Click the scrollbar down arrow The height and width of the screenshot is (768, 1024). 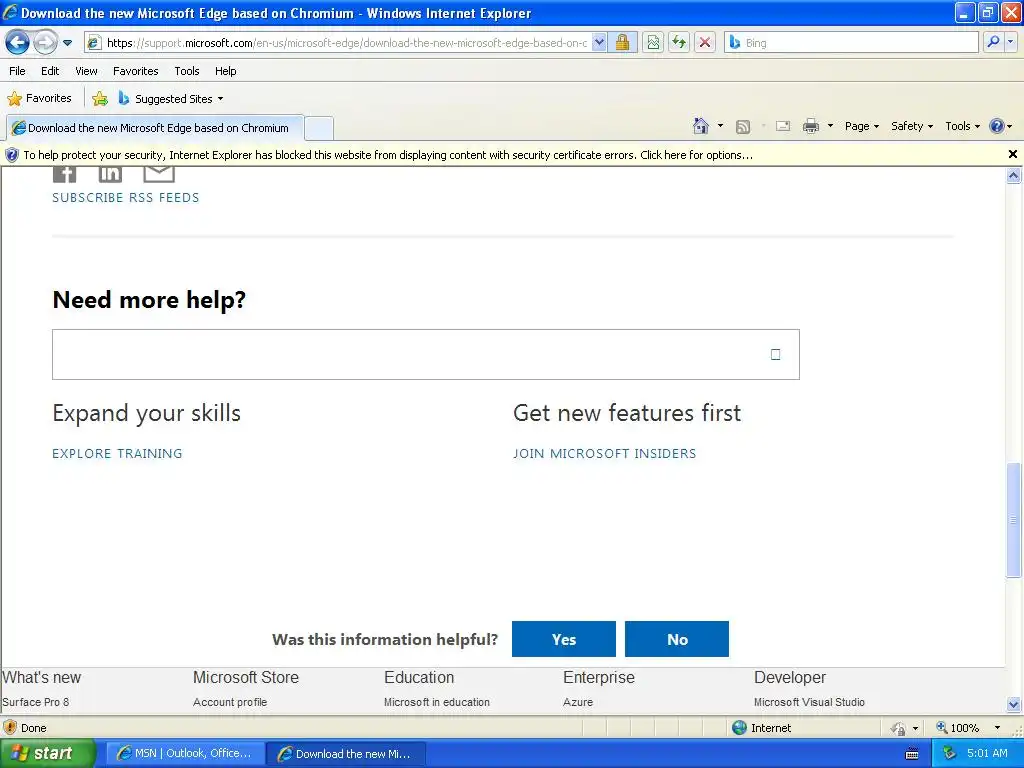tap(1014, 704)
